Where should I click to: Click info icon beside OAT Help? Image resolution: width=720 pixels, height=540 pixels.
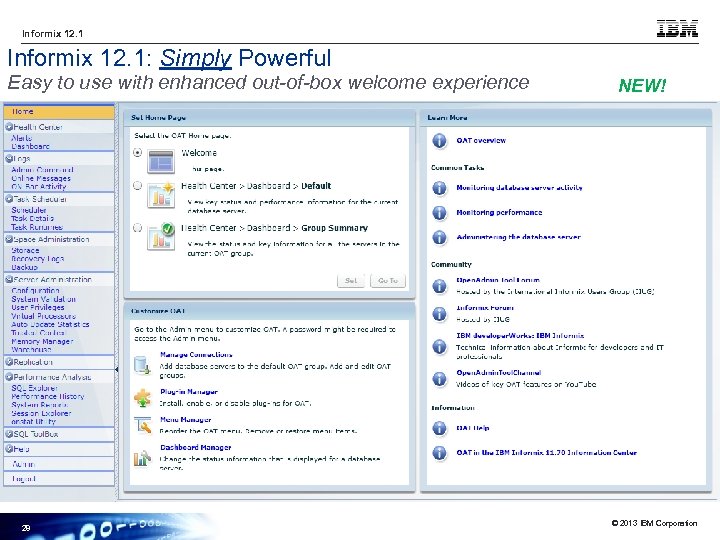(439, 428)
